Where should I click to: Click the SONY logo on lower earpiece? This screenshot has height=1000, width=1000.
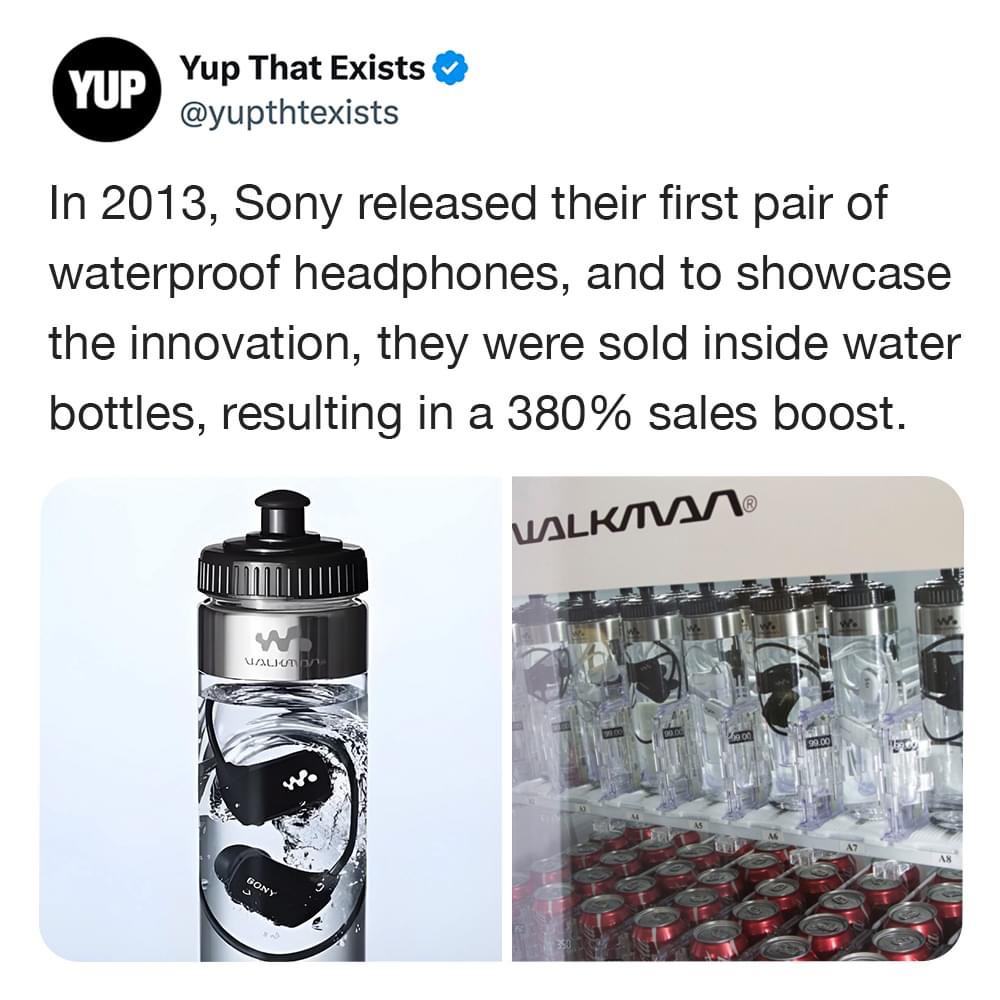(x=262, y=886)
